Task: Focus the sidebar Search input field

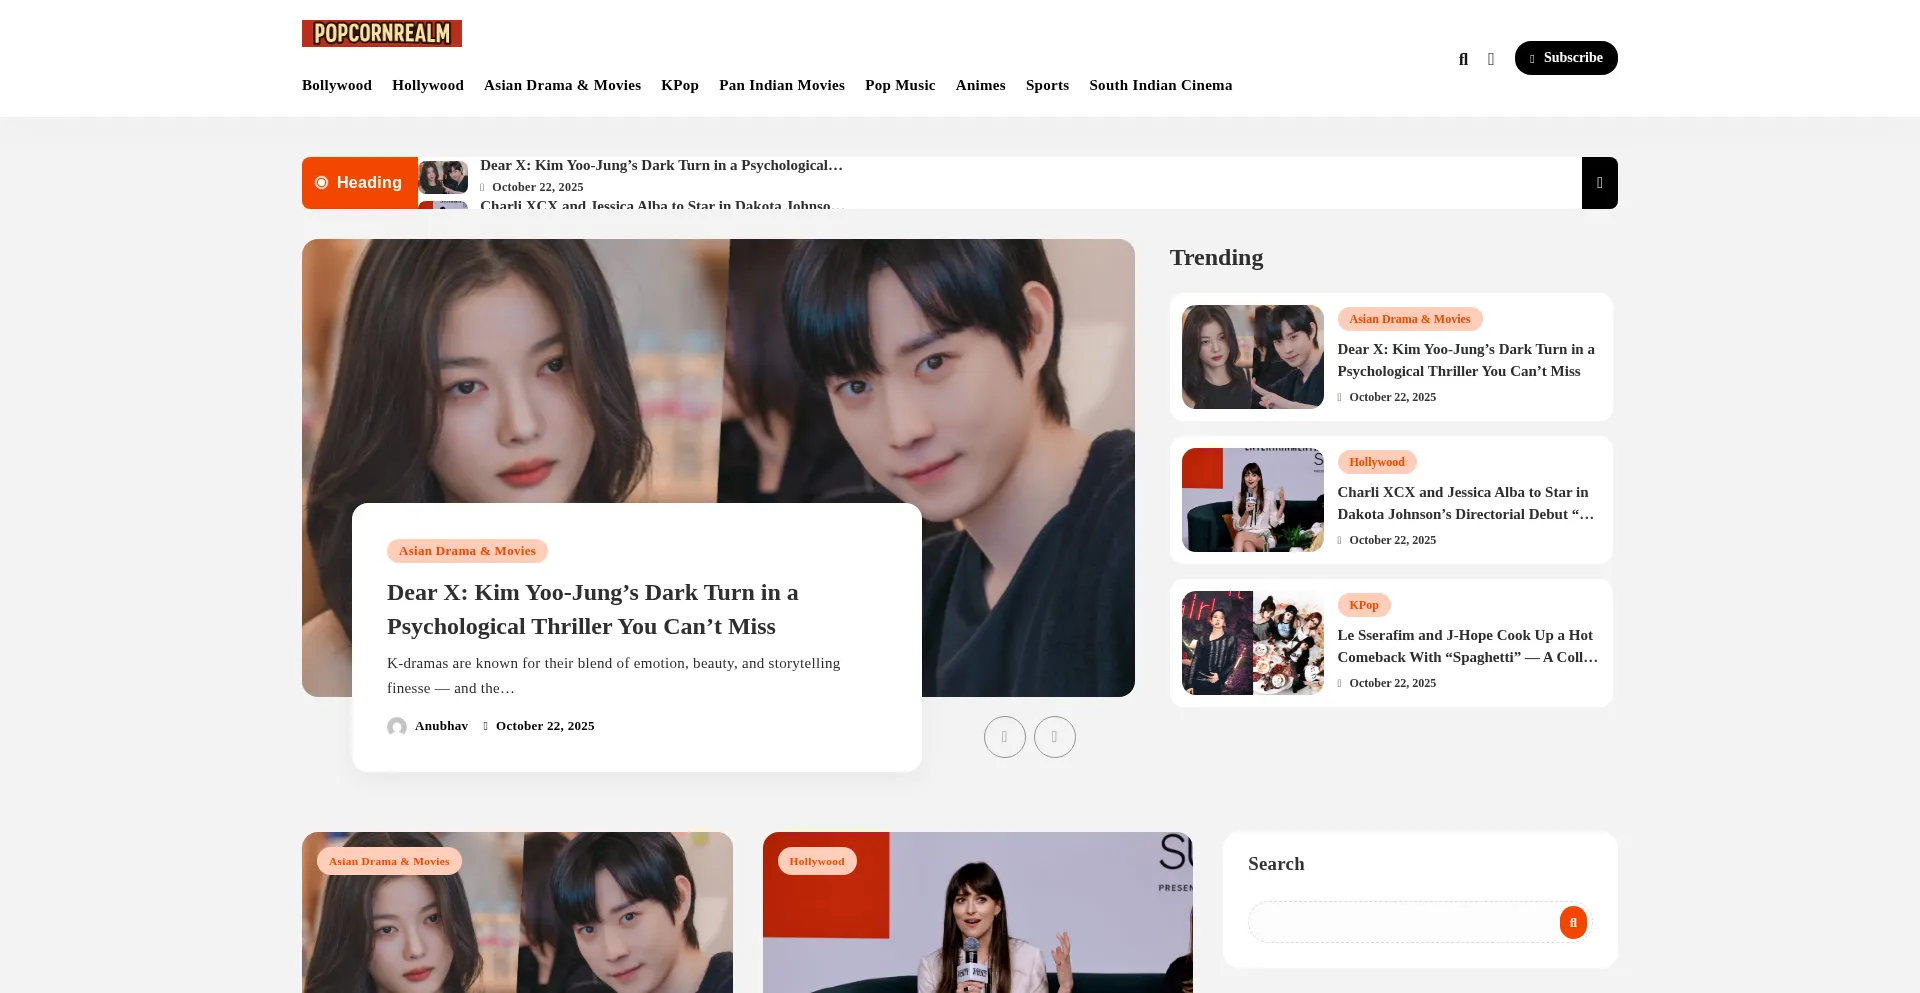Action: (1402, 922)
